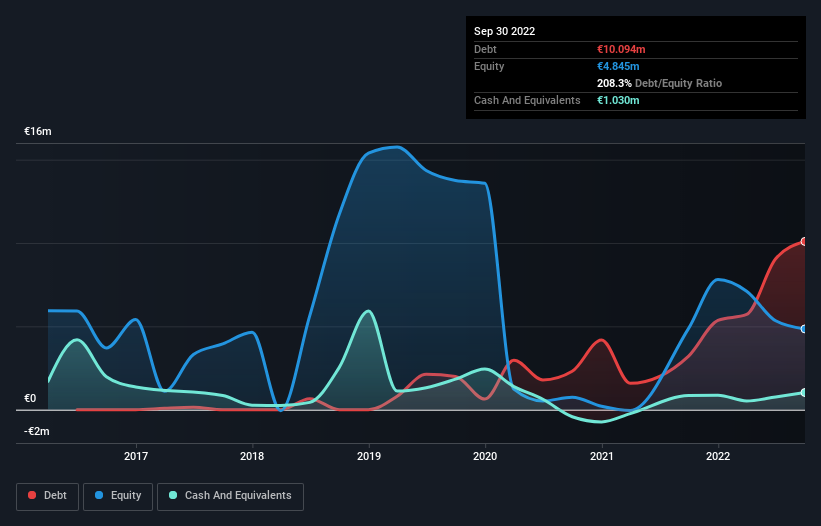This screenshot has height=526, width=821.
Task: Click the 2021 x-axis label
Action: [x=602, y=456]
